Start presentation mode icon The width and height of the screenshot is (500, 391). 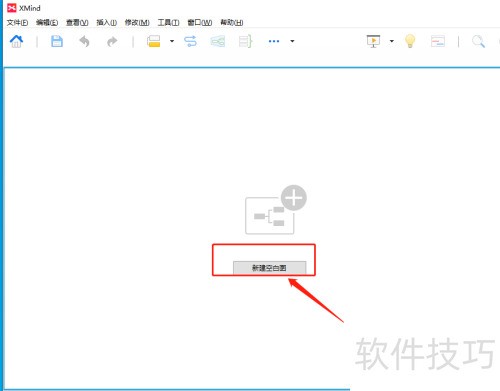pyautogui.click(x=373, y=41)
